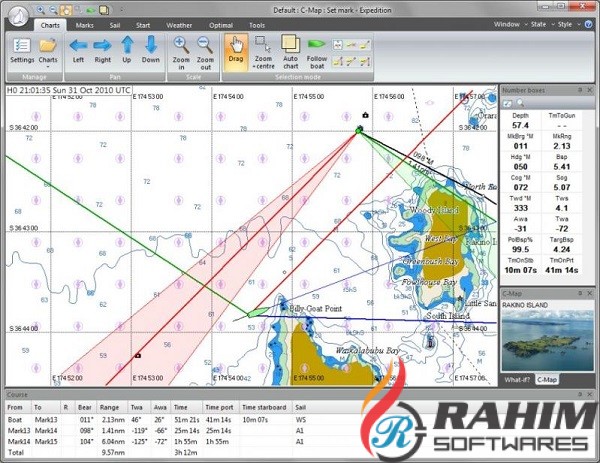Click the Billy Goat Point chart label
Screen dimensions: 600x463
click(315, 308)
